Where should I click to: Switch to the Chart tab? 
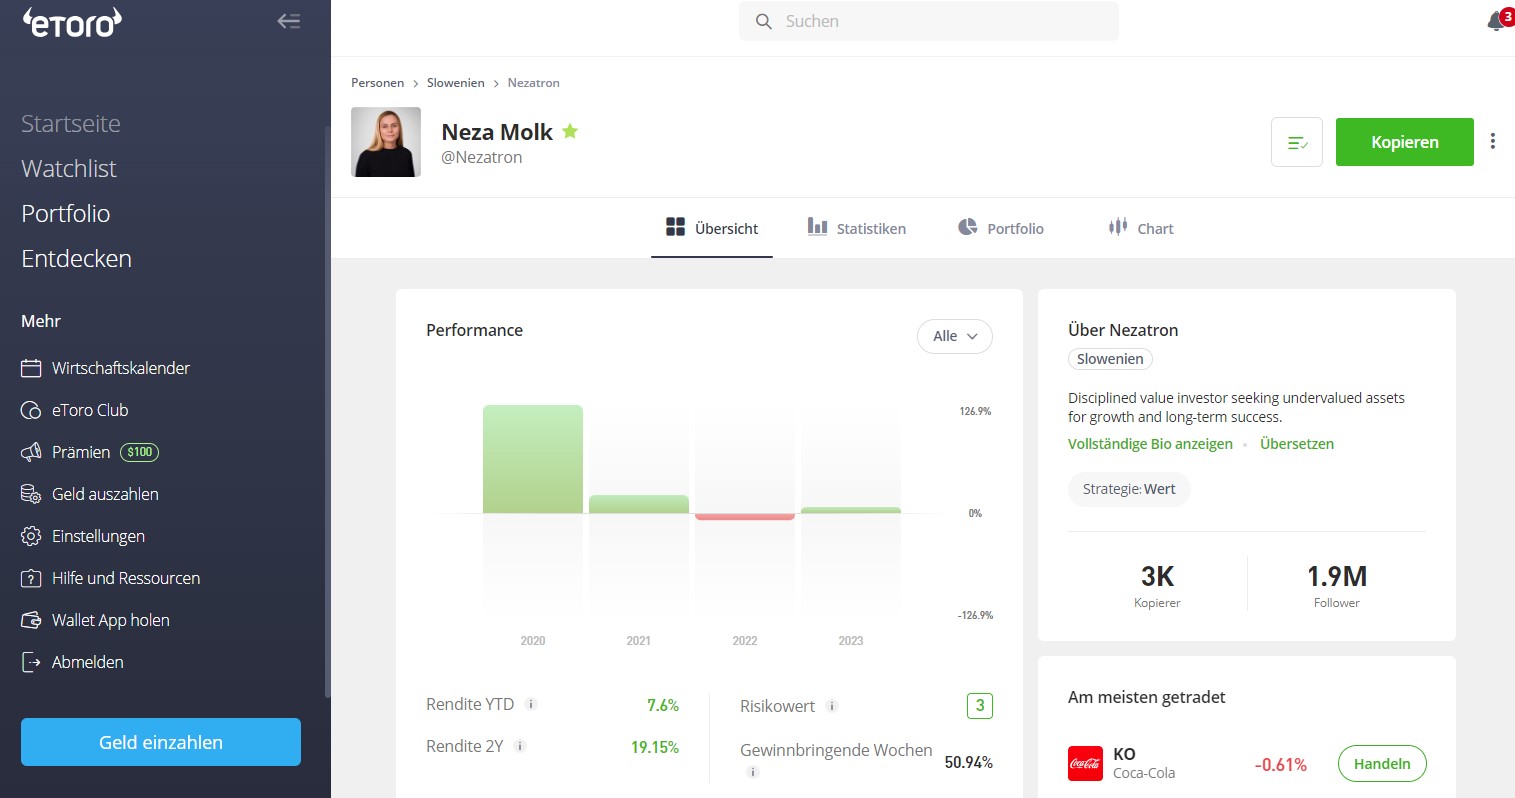(x=1141, y=228)
